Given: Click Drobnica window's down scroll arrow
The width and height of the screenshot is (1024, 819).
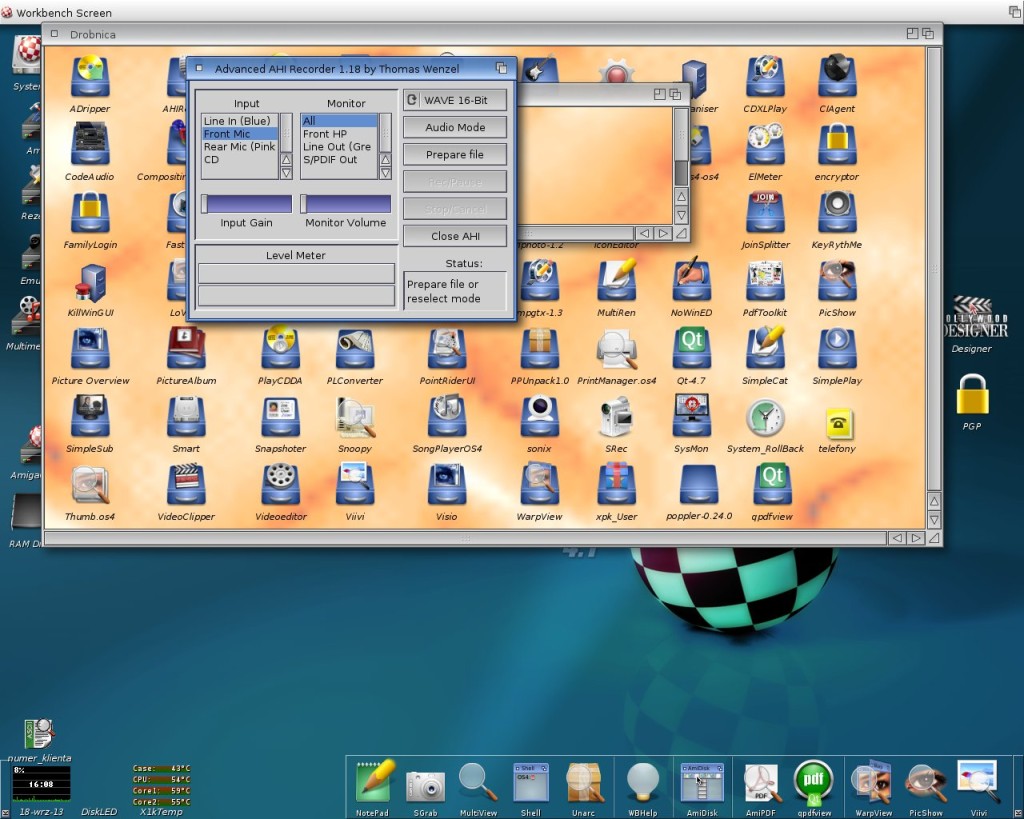Looking at the screenshot, I should [x=935, y=520].
